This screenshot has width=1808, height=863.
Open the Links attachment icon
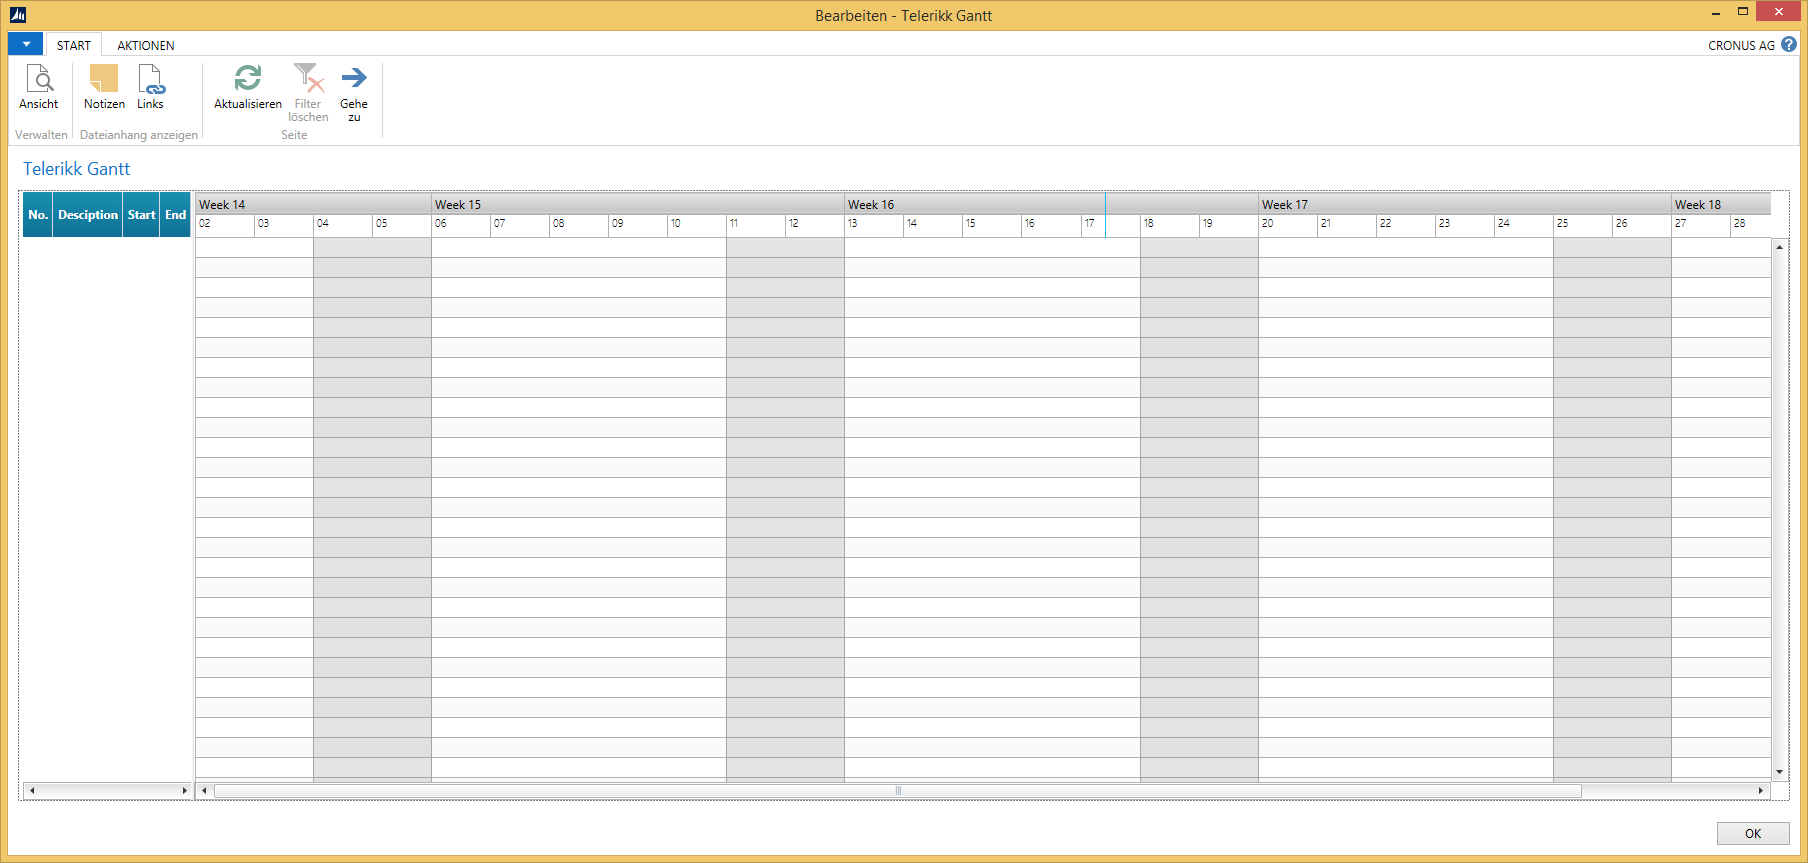pos(150,78)
